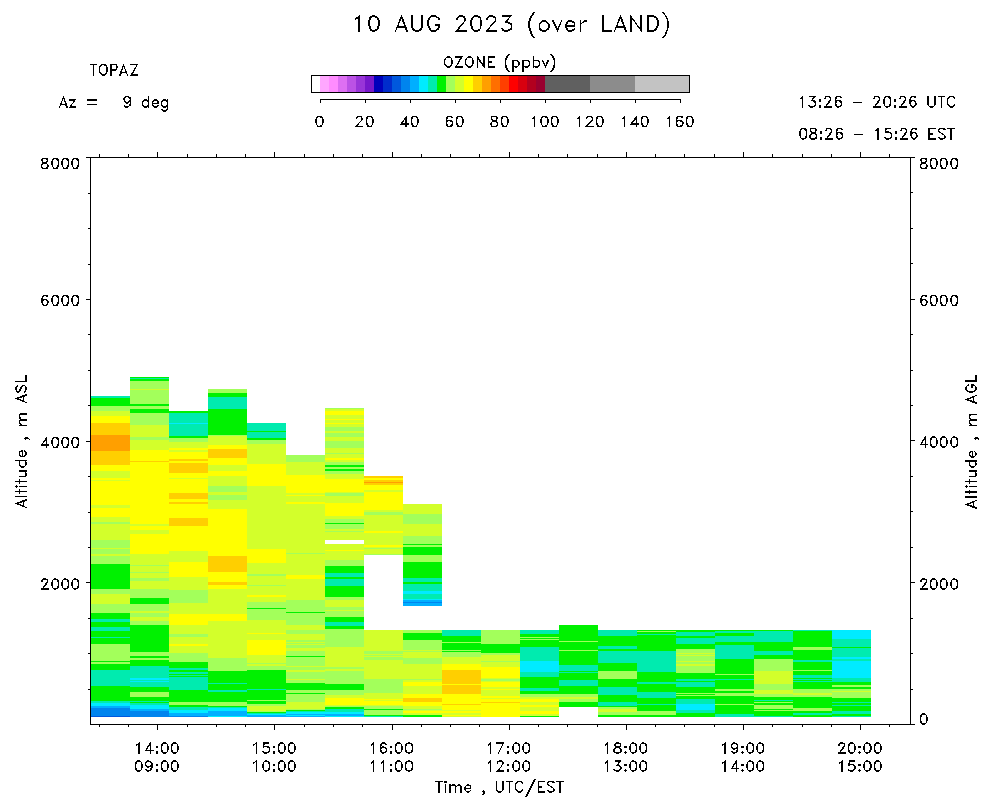Click the 'Az = 9 deg' azimuth text
This screenshot has height=800, width=1000.
pyautogui.click(x=114, y=102)
